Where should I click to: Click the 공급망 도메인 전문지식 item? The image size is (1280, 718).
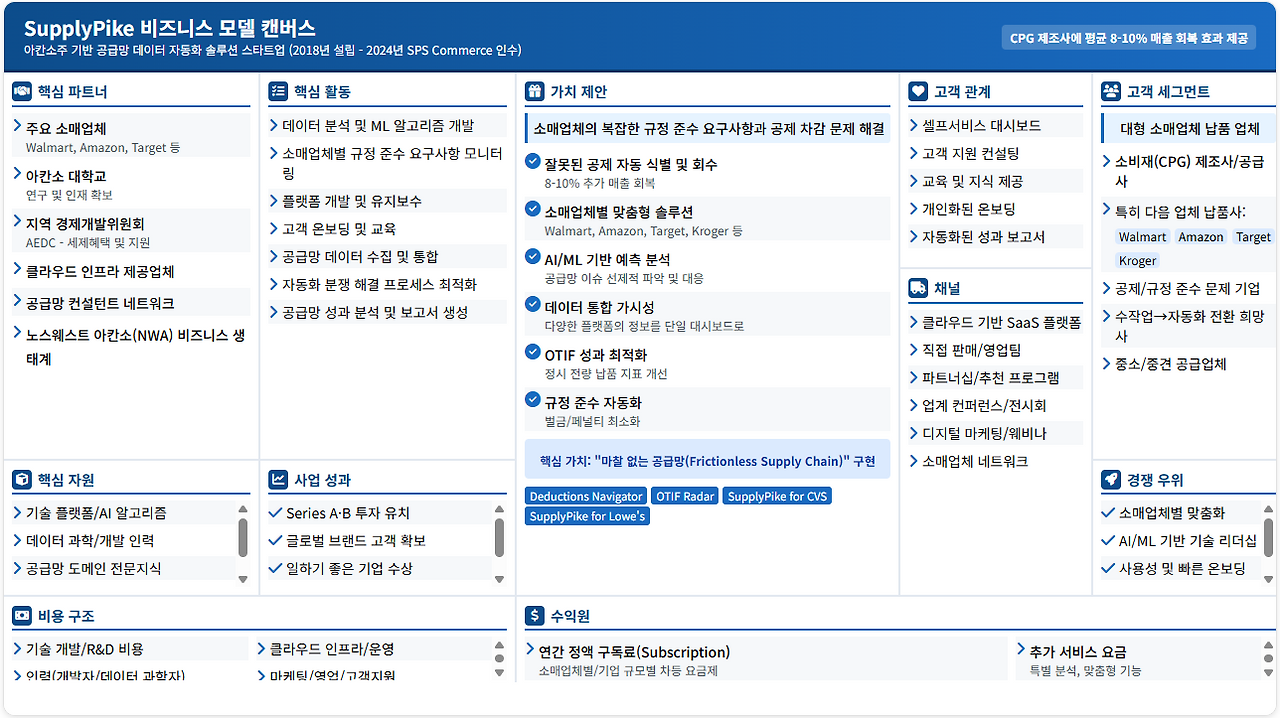pyautogui.click(x=124, y=569)
